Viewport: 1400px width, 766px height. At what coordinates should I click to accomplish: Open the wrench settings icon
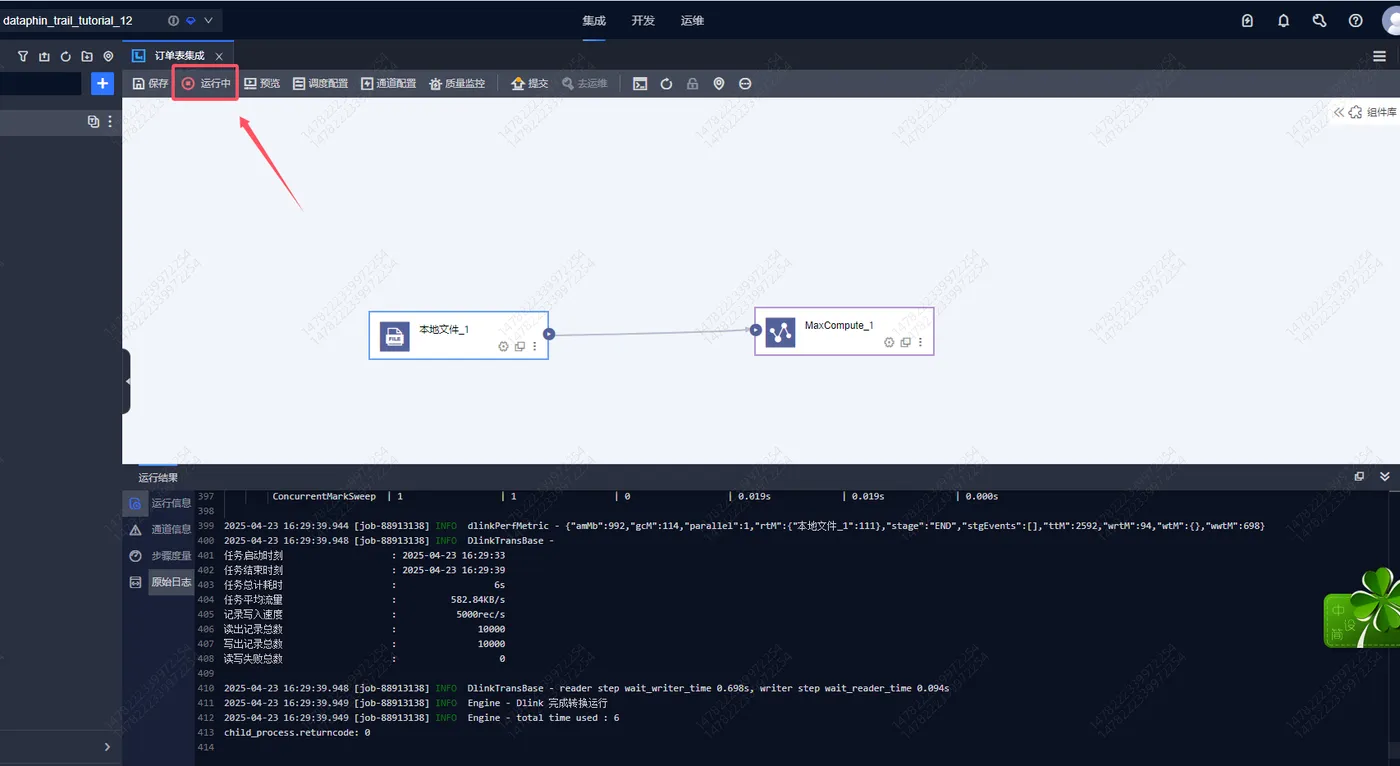point(1319,20)
